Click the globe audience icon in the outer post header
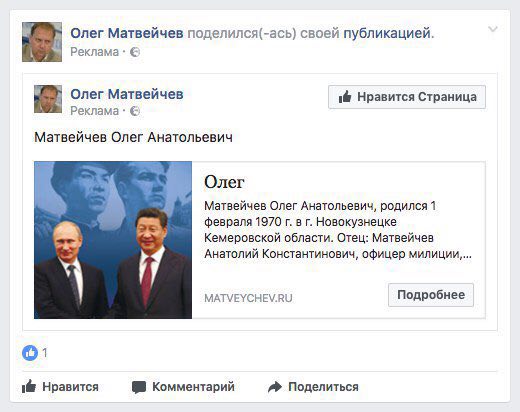Viewport: 520px width, 412px height. [135, 52]
